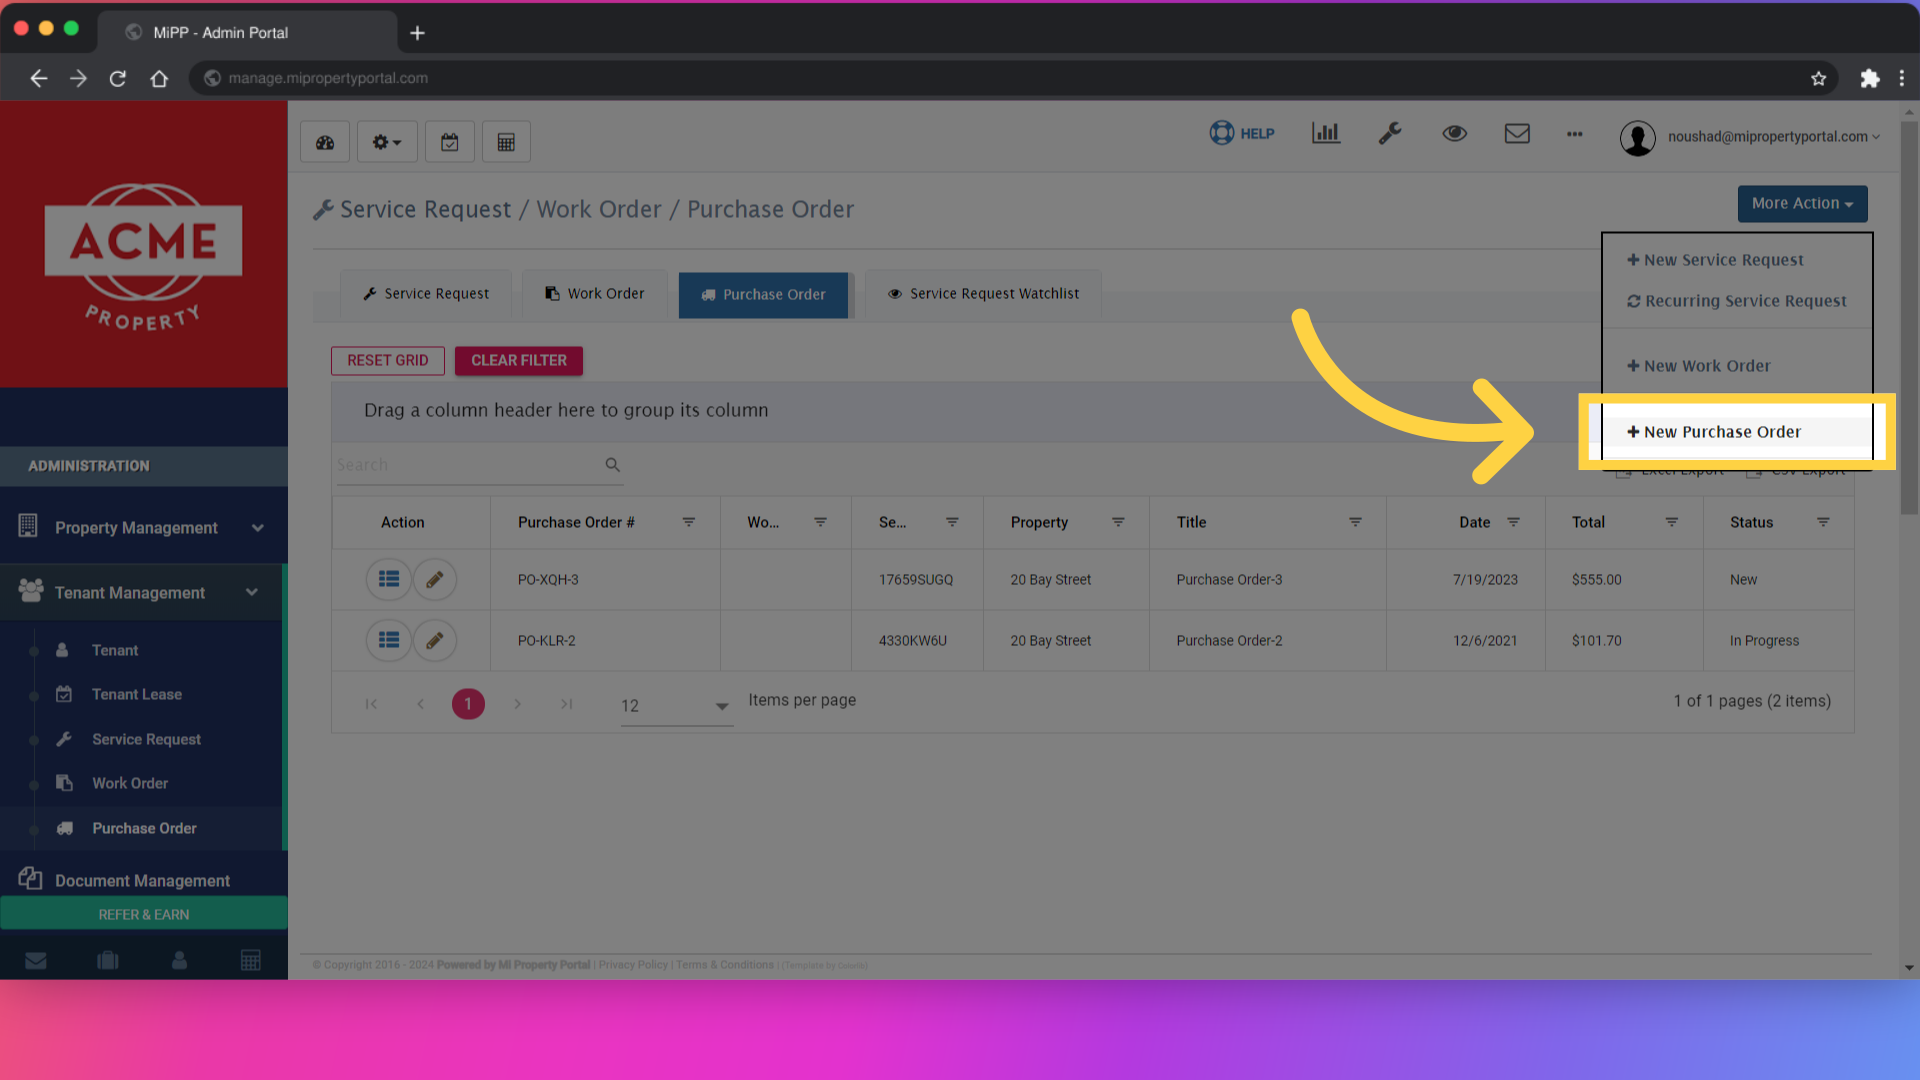Click the REFER & EARN button
Viewport: 1920px width, 1080px height.
click(x=144, y=914)
